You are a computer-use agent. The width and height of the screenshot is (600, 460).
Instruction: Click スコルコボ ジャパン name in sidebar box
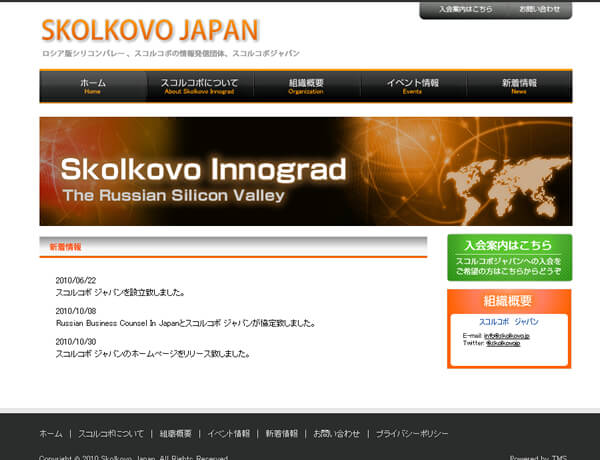[x=509, y=322]
